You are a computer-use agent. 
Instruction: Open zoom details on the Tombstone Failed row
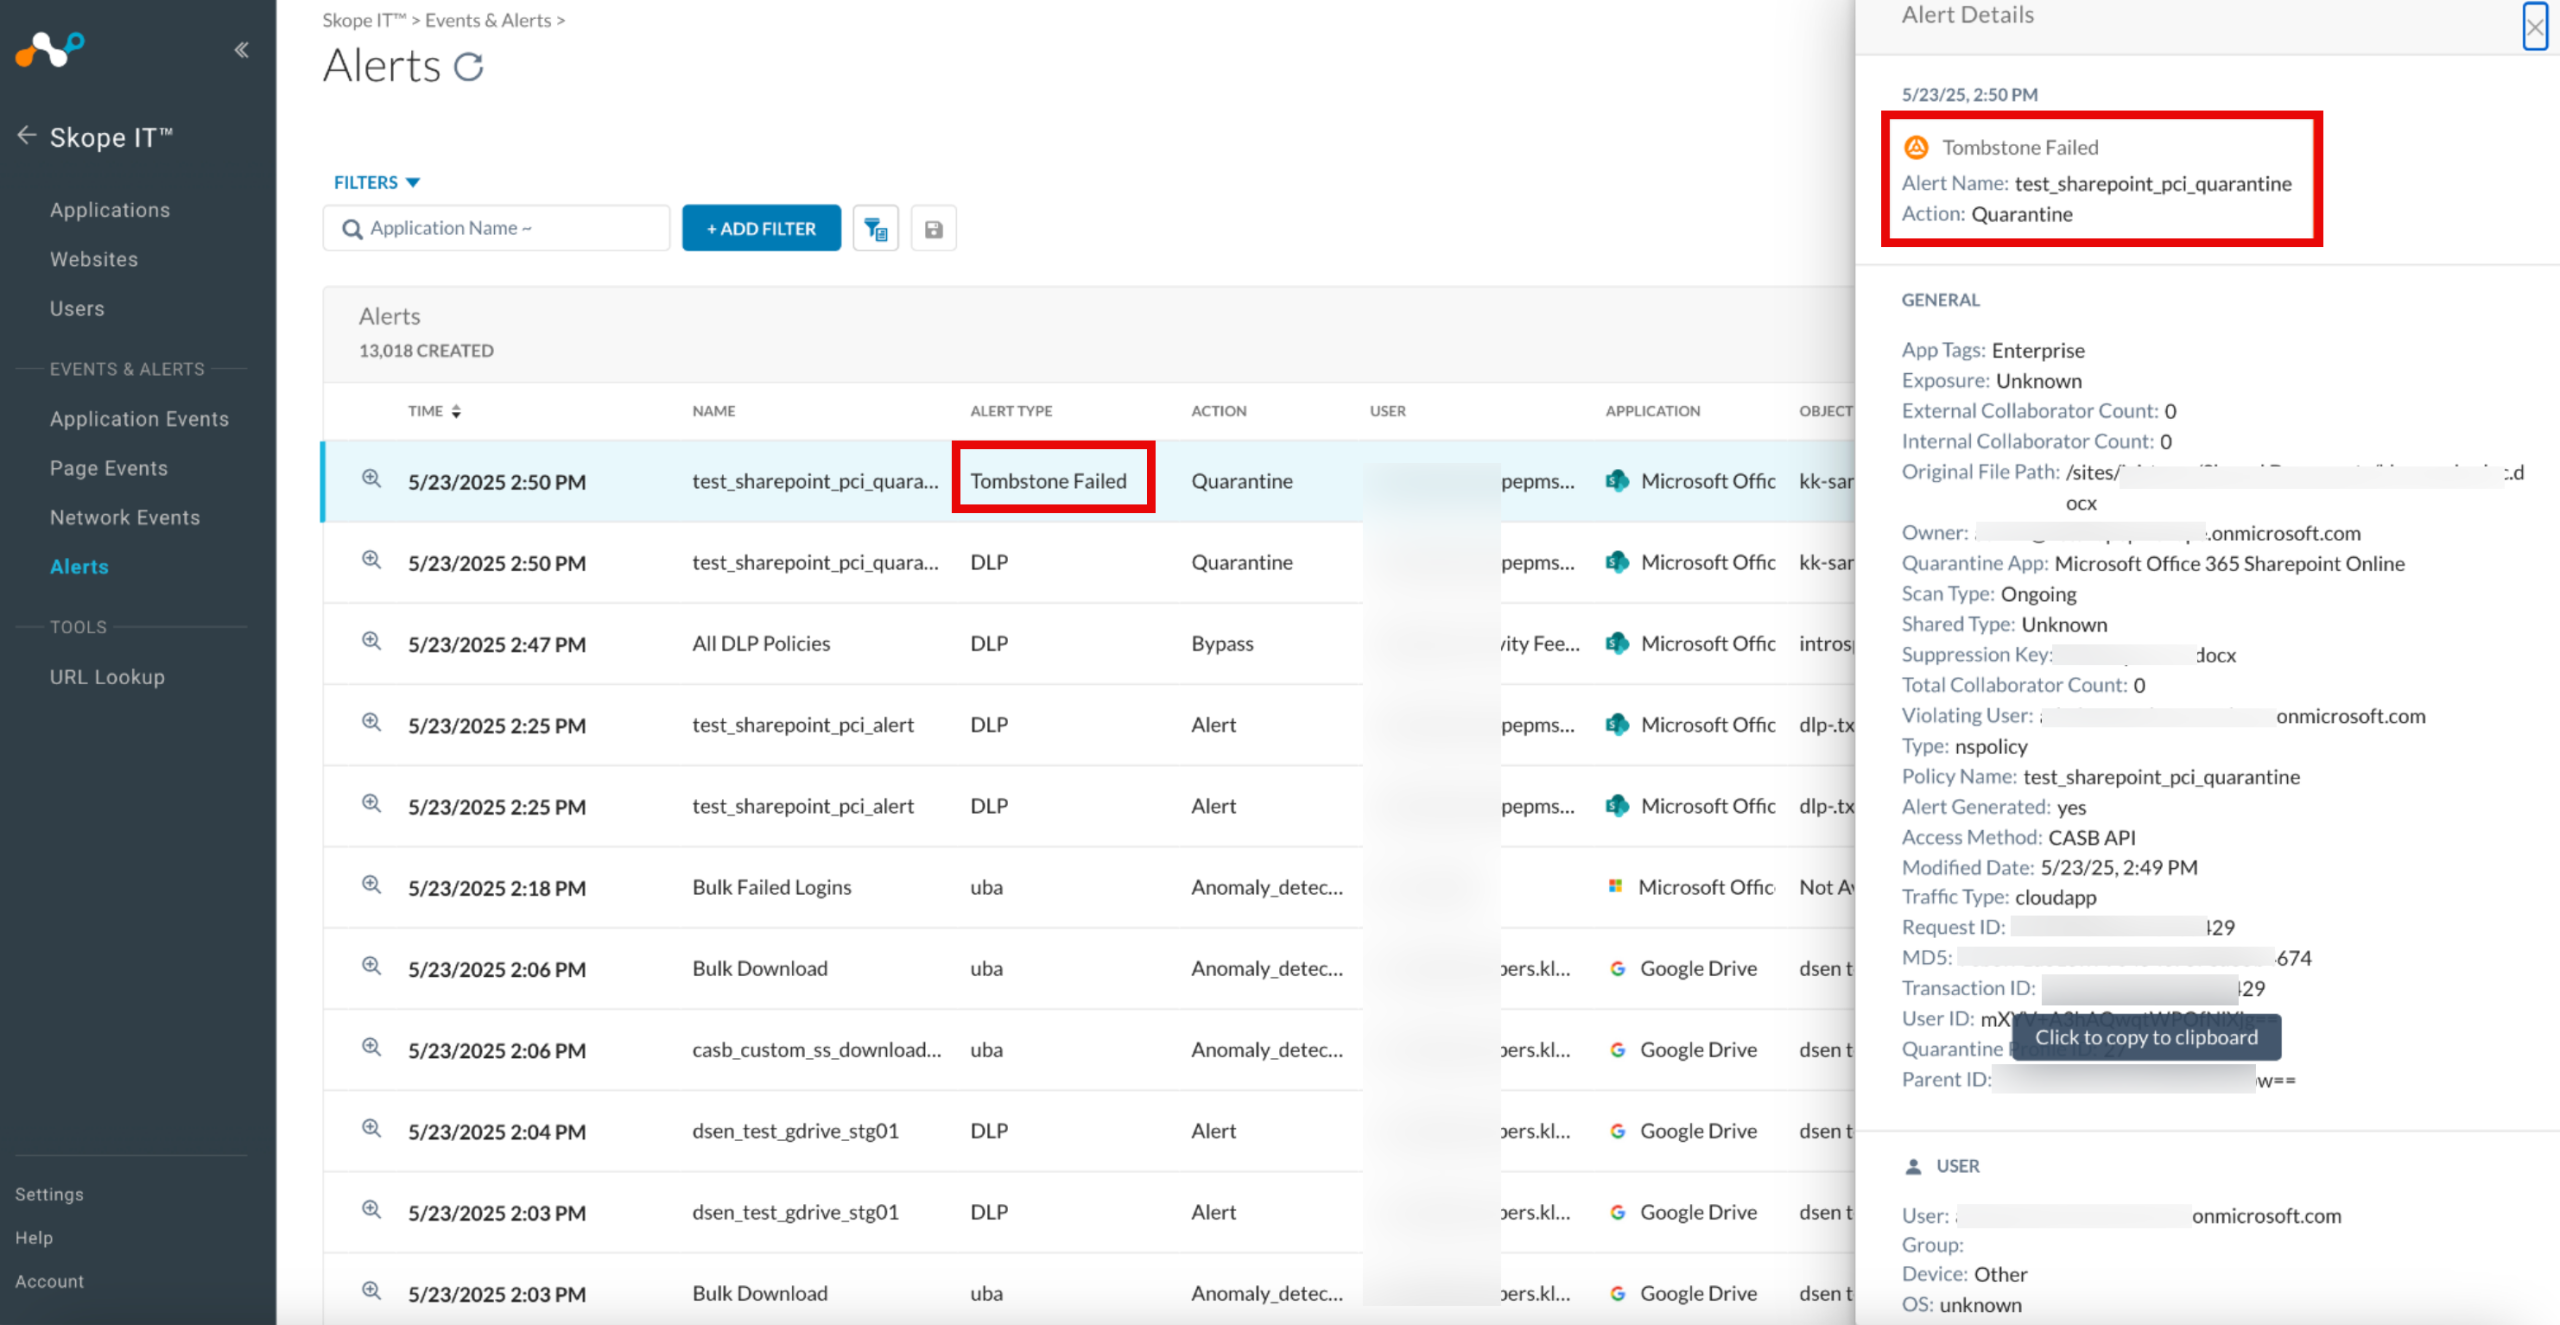371,479
